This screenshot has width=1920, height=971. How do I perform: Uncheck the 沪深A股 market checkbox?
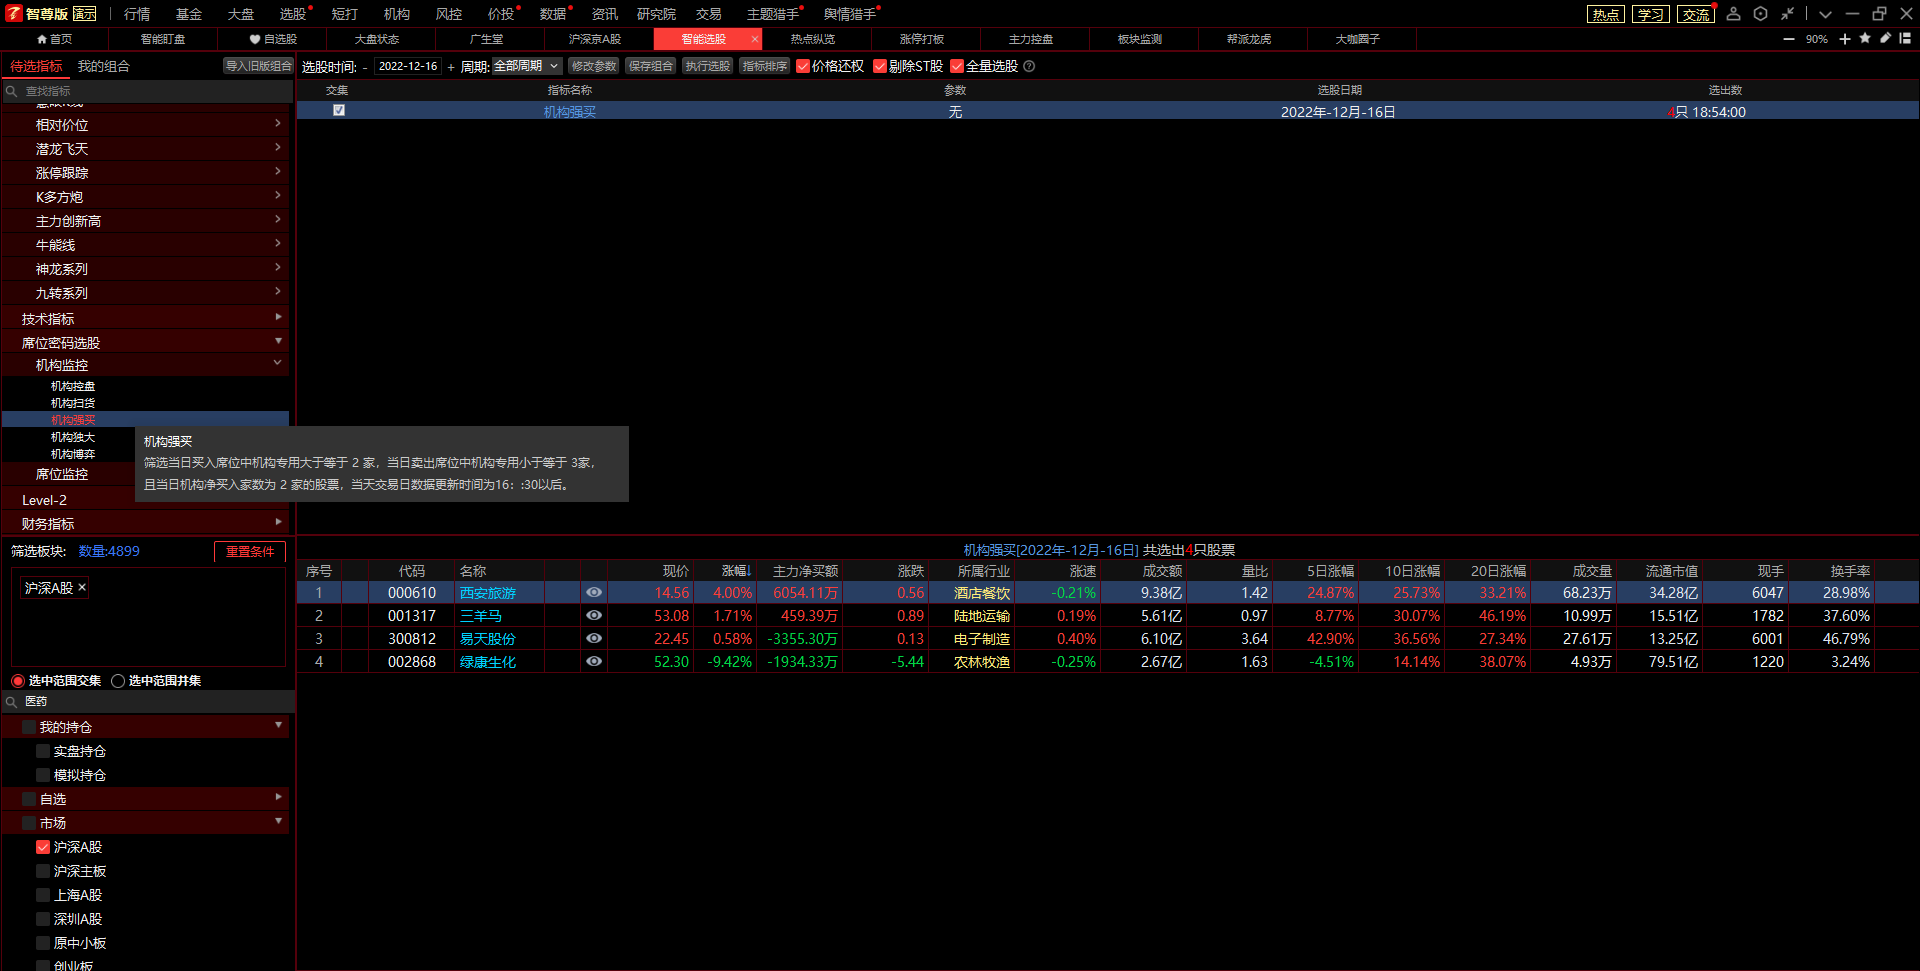[43, 847]
